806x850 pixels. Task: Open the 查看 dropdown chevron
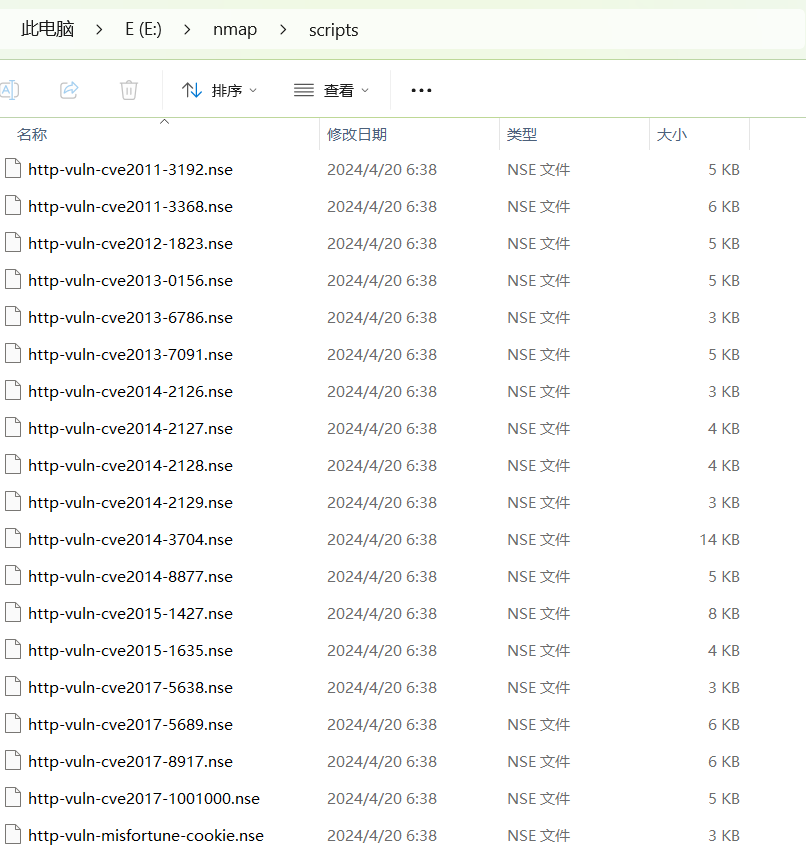pos(366,89)
